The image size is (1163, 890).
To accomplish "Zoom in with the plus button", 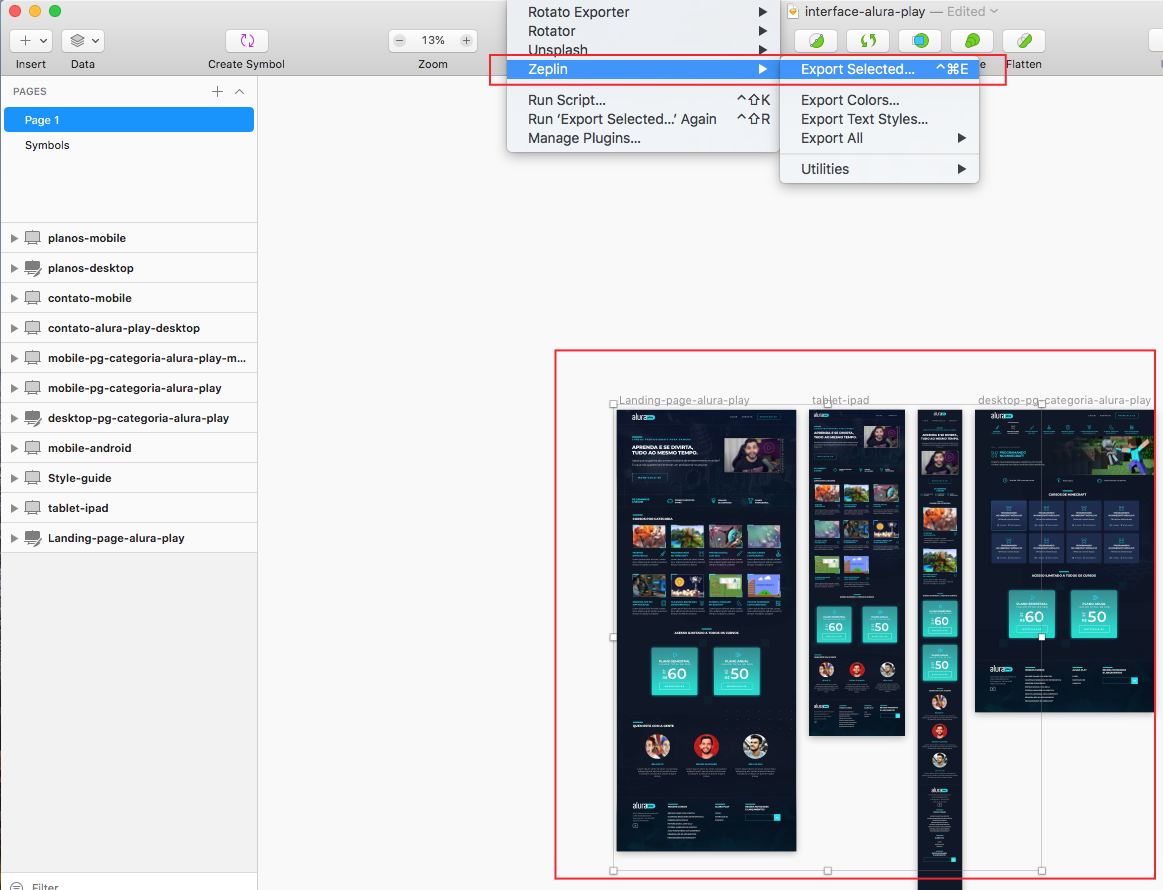I will point(466,40).
